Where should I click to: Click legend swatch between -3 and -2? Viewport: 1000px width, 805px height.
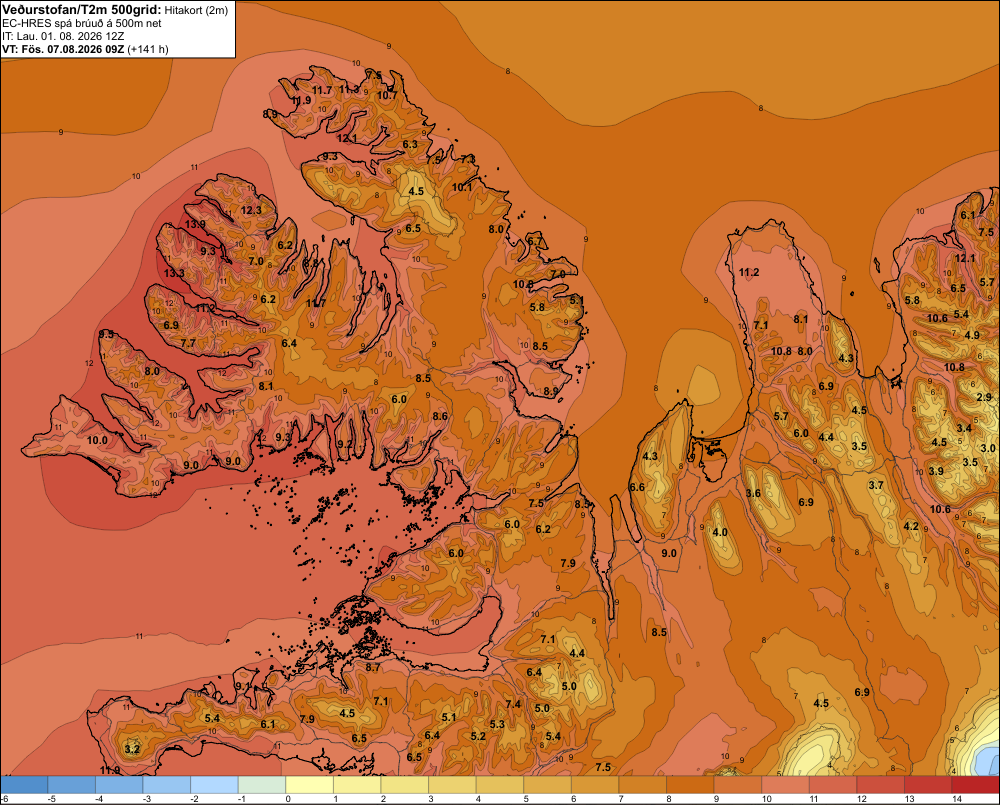point(167,785)
